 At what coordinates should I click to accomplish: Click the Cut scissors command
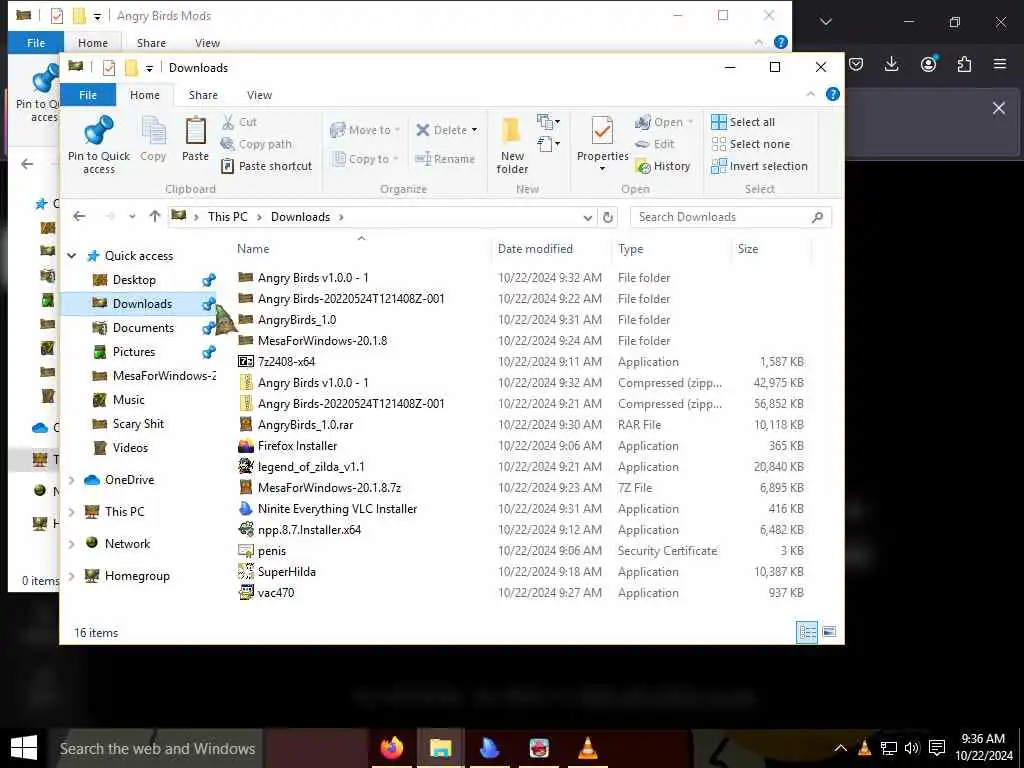pos(239,122)
